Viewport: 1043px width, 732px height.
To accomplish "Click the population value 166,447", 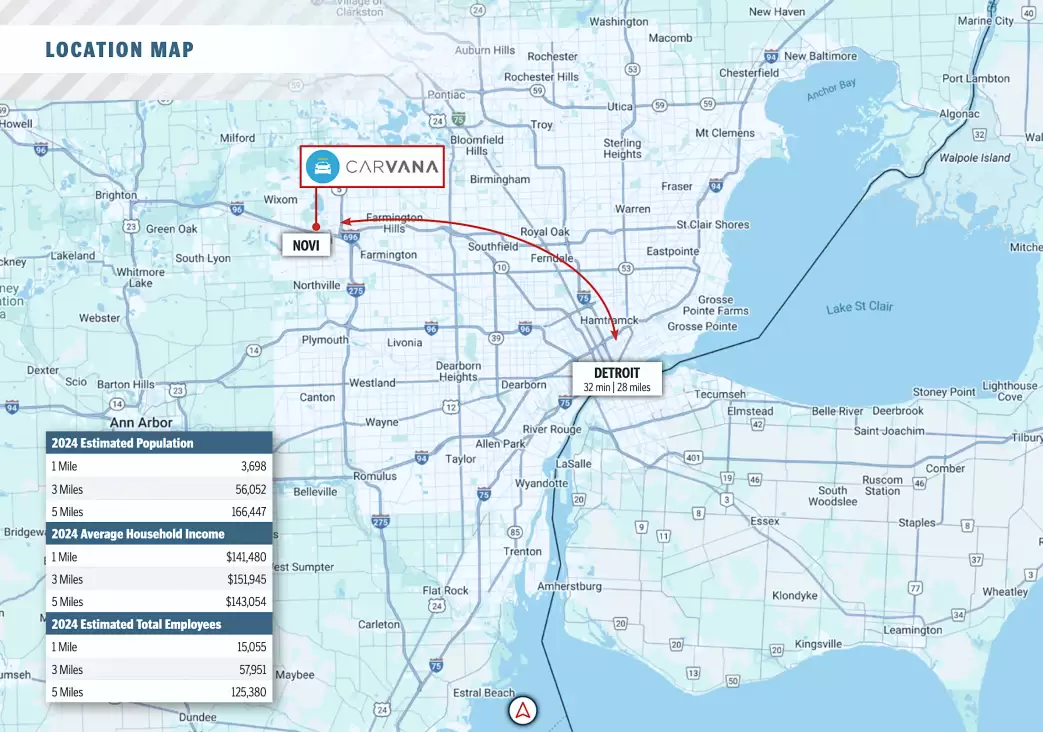I will pyautogui.click(x=249, y=512).
